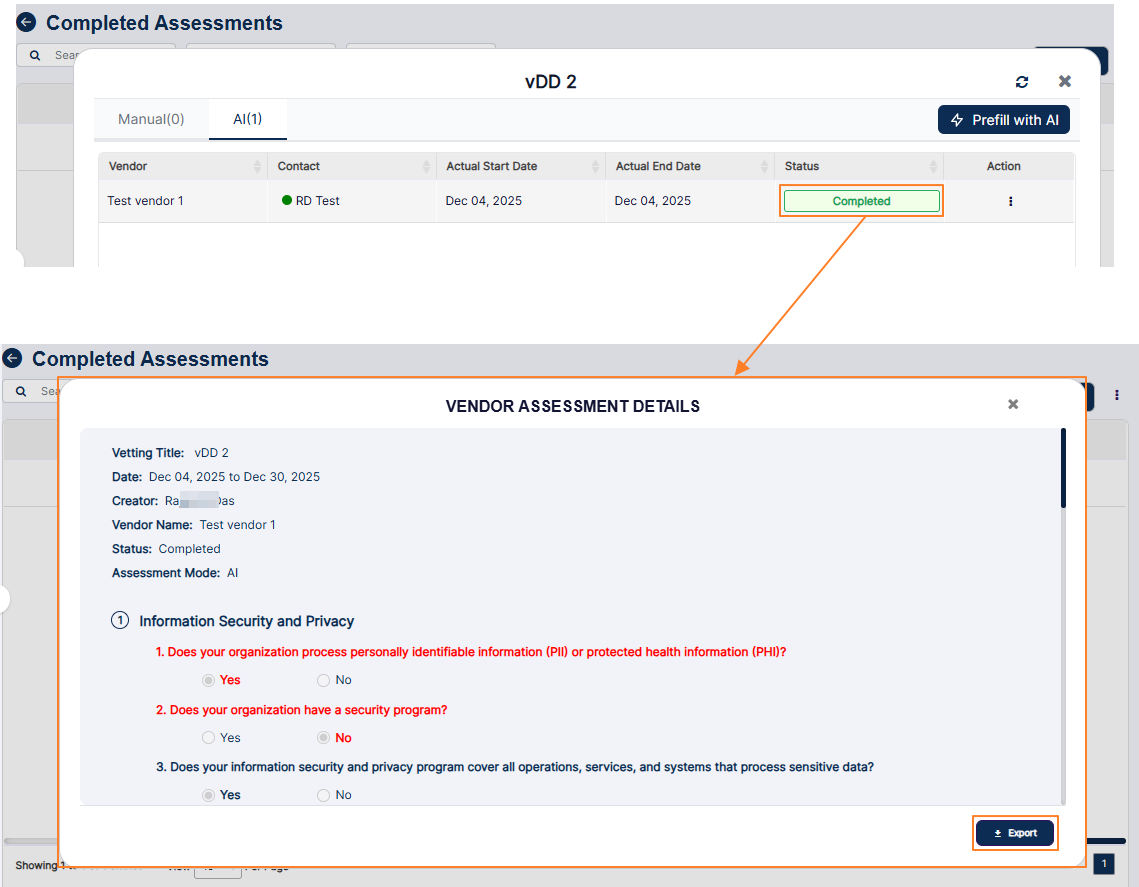Select No for the security program question

[322, 737]
